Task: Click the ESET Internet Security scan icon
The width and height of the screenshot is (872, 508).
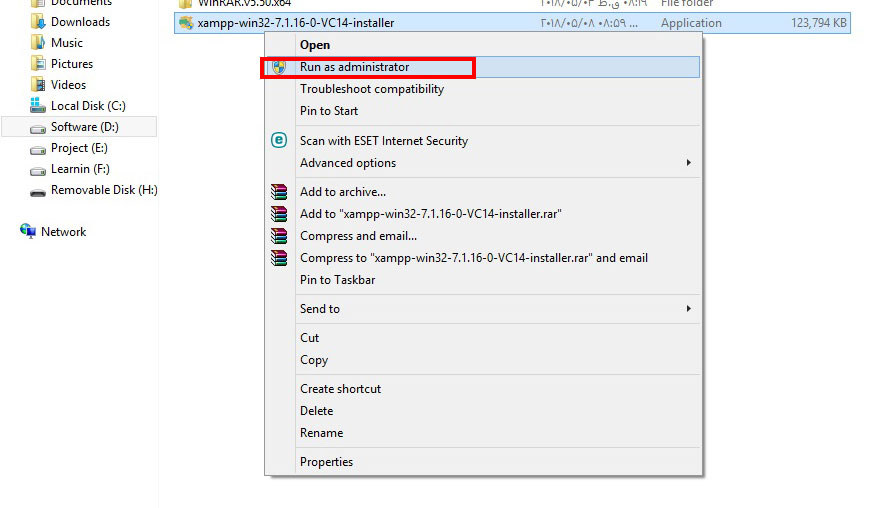Action: pyautogui.click(x=280, y=141)
